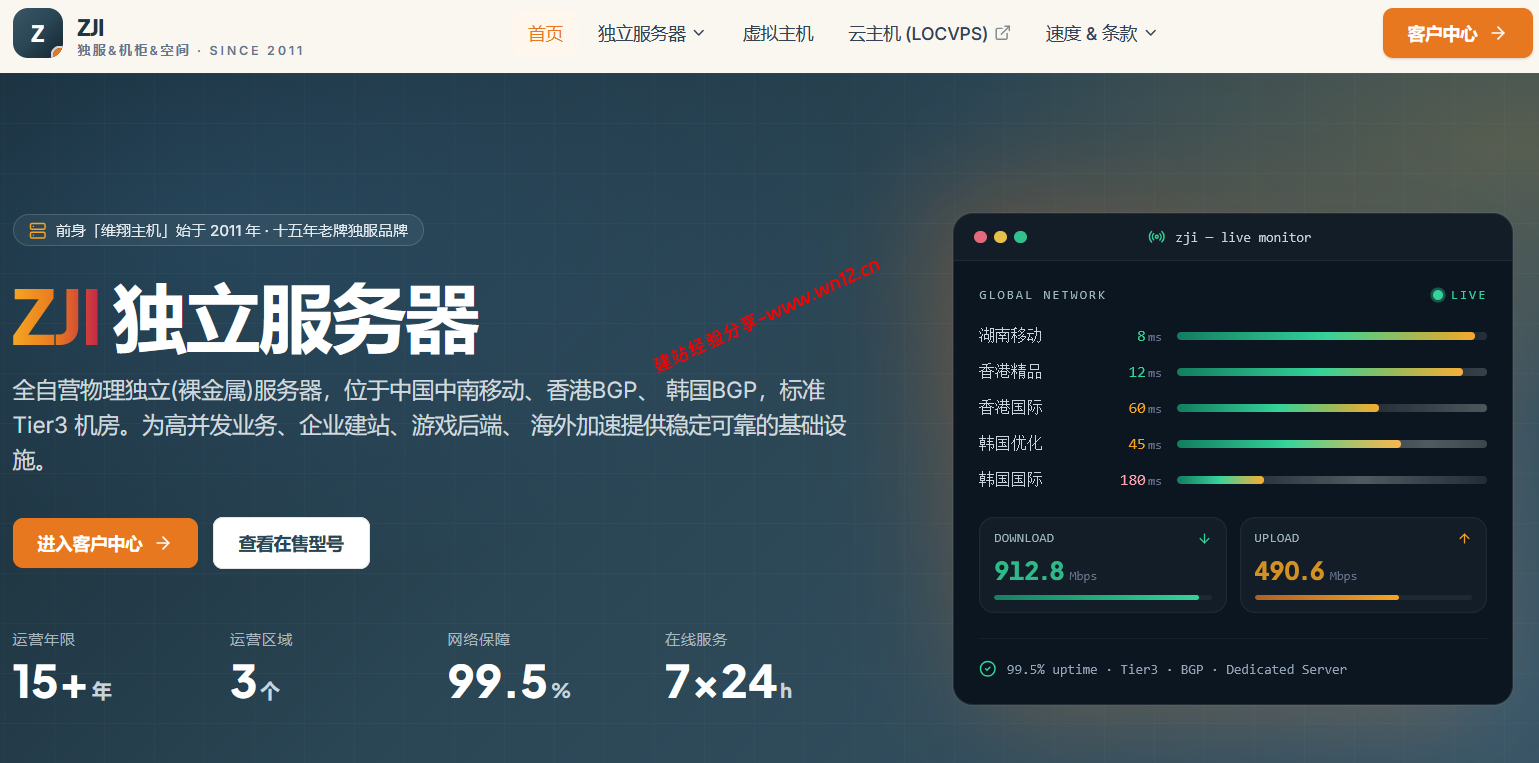This screenshot has width=1539, height=763.
Task: Expand the 独立服务器 dropdown menu
Action: [x=651, y=33]
